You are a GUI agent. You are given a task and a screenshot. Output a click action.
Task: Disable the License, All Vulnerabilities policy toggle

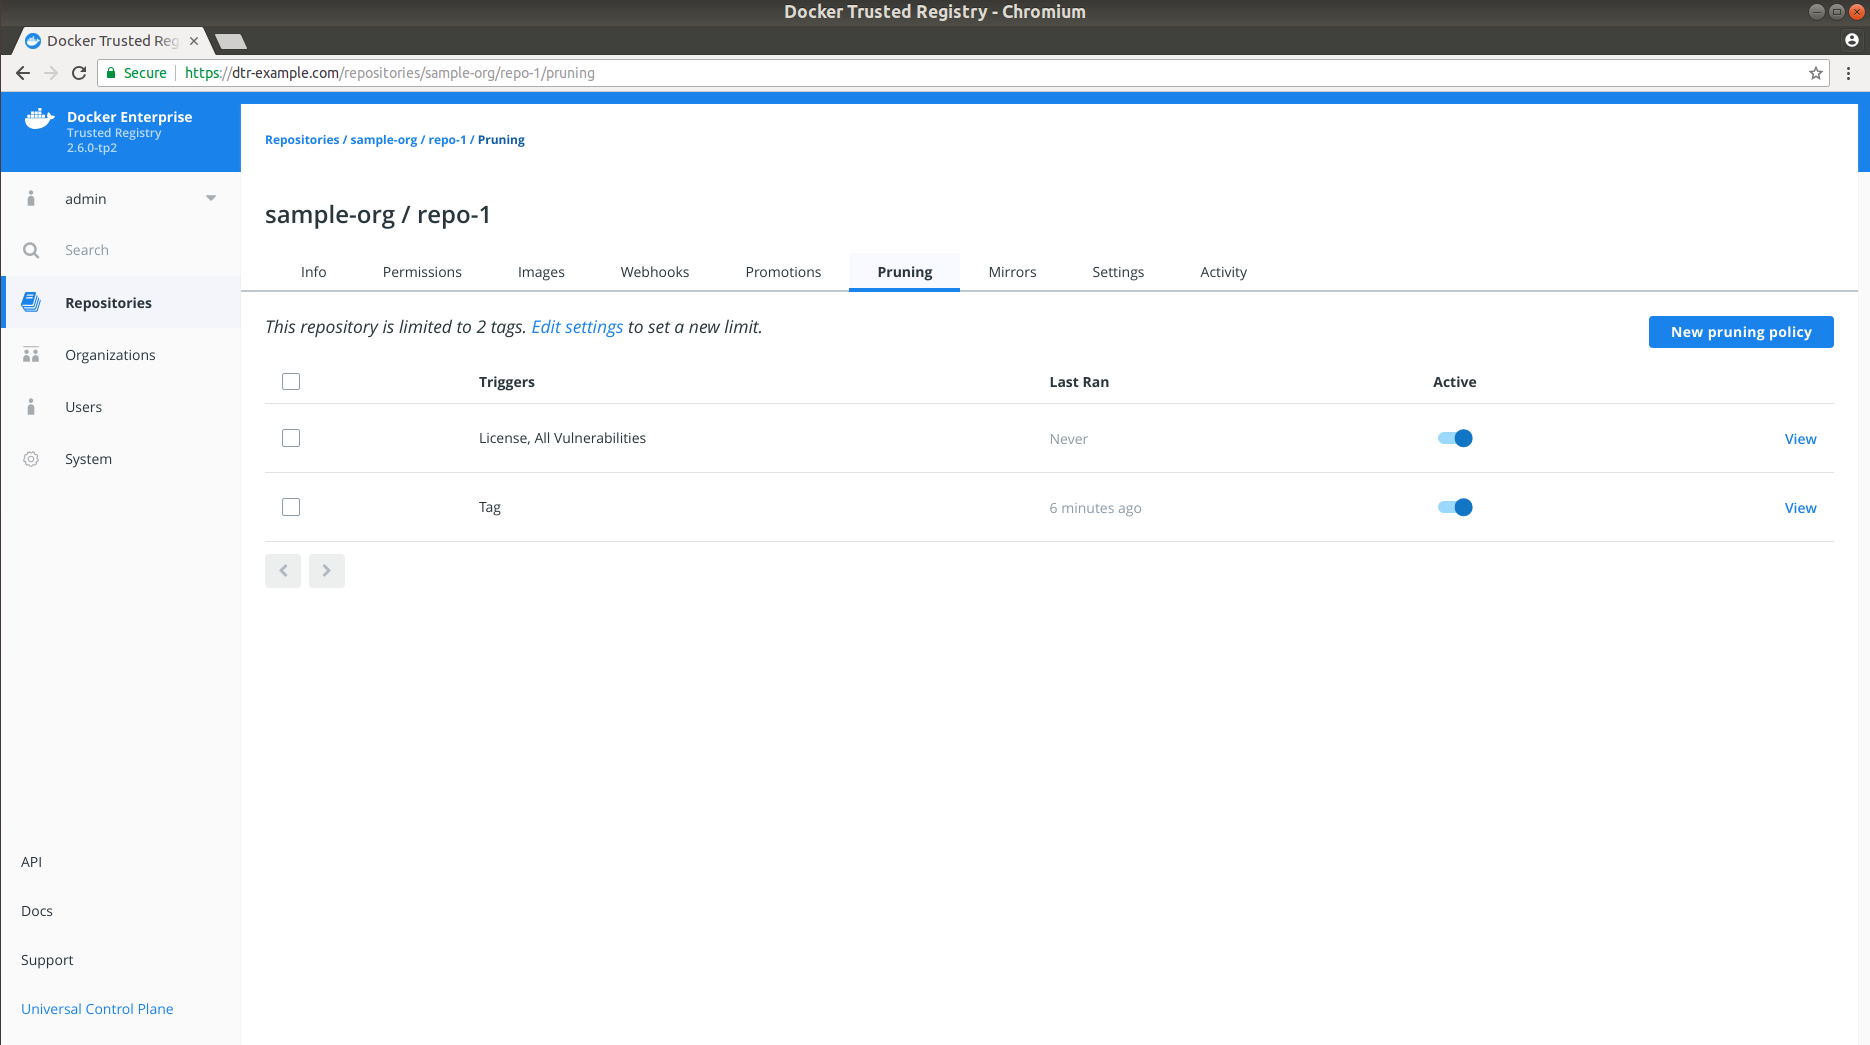click(1455, 438)
